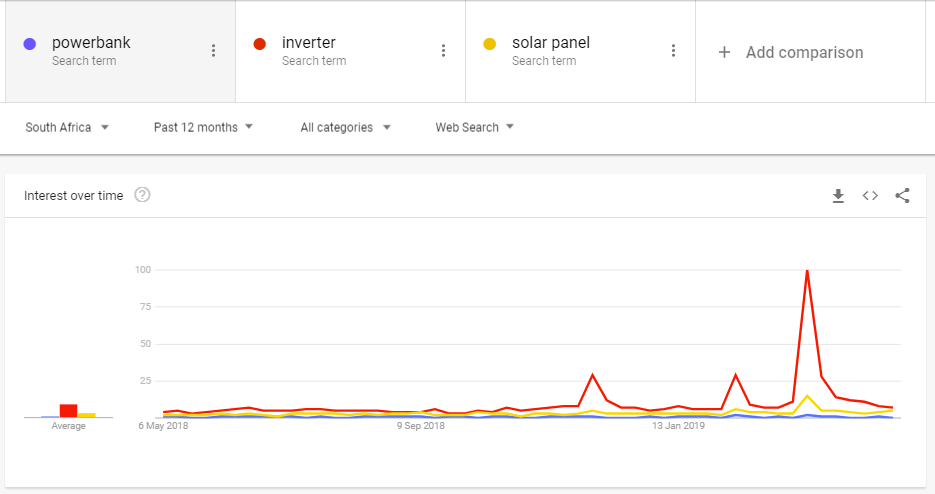Click the Add comparison text
This screenshot has height=494, width=935.
[804, 53]
